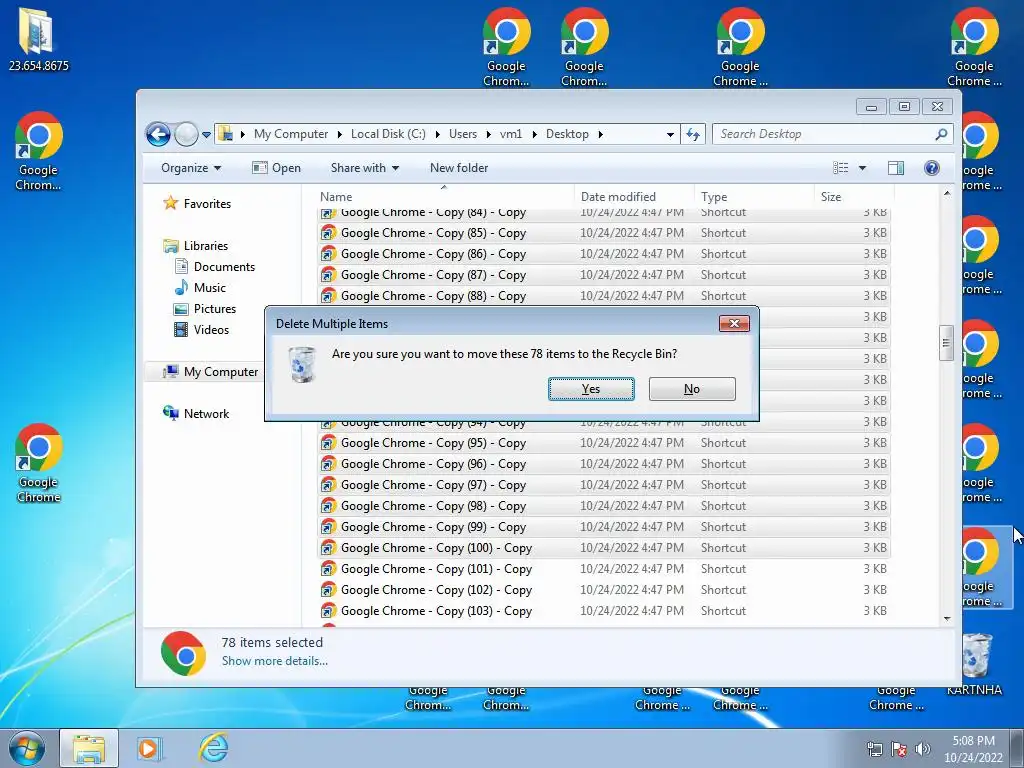Screen dimensions: 1024x768
Task: Select the 23.654.8675 desktop folder
Action: point(39,39)
